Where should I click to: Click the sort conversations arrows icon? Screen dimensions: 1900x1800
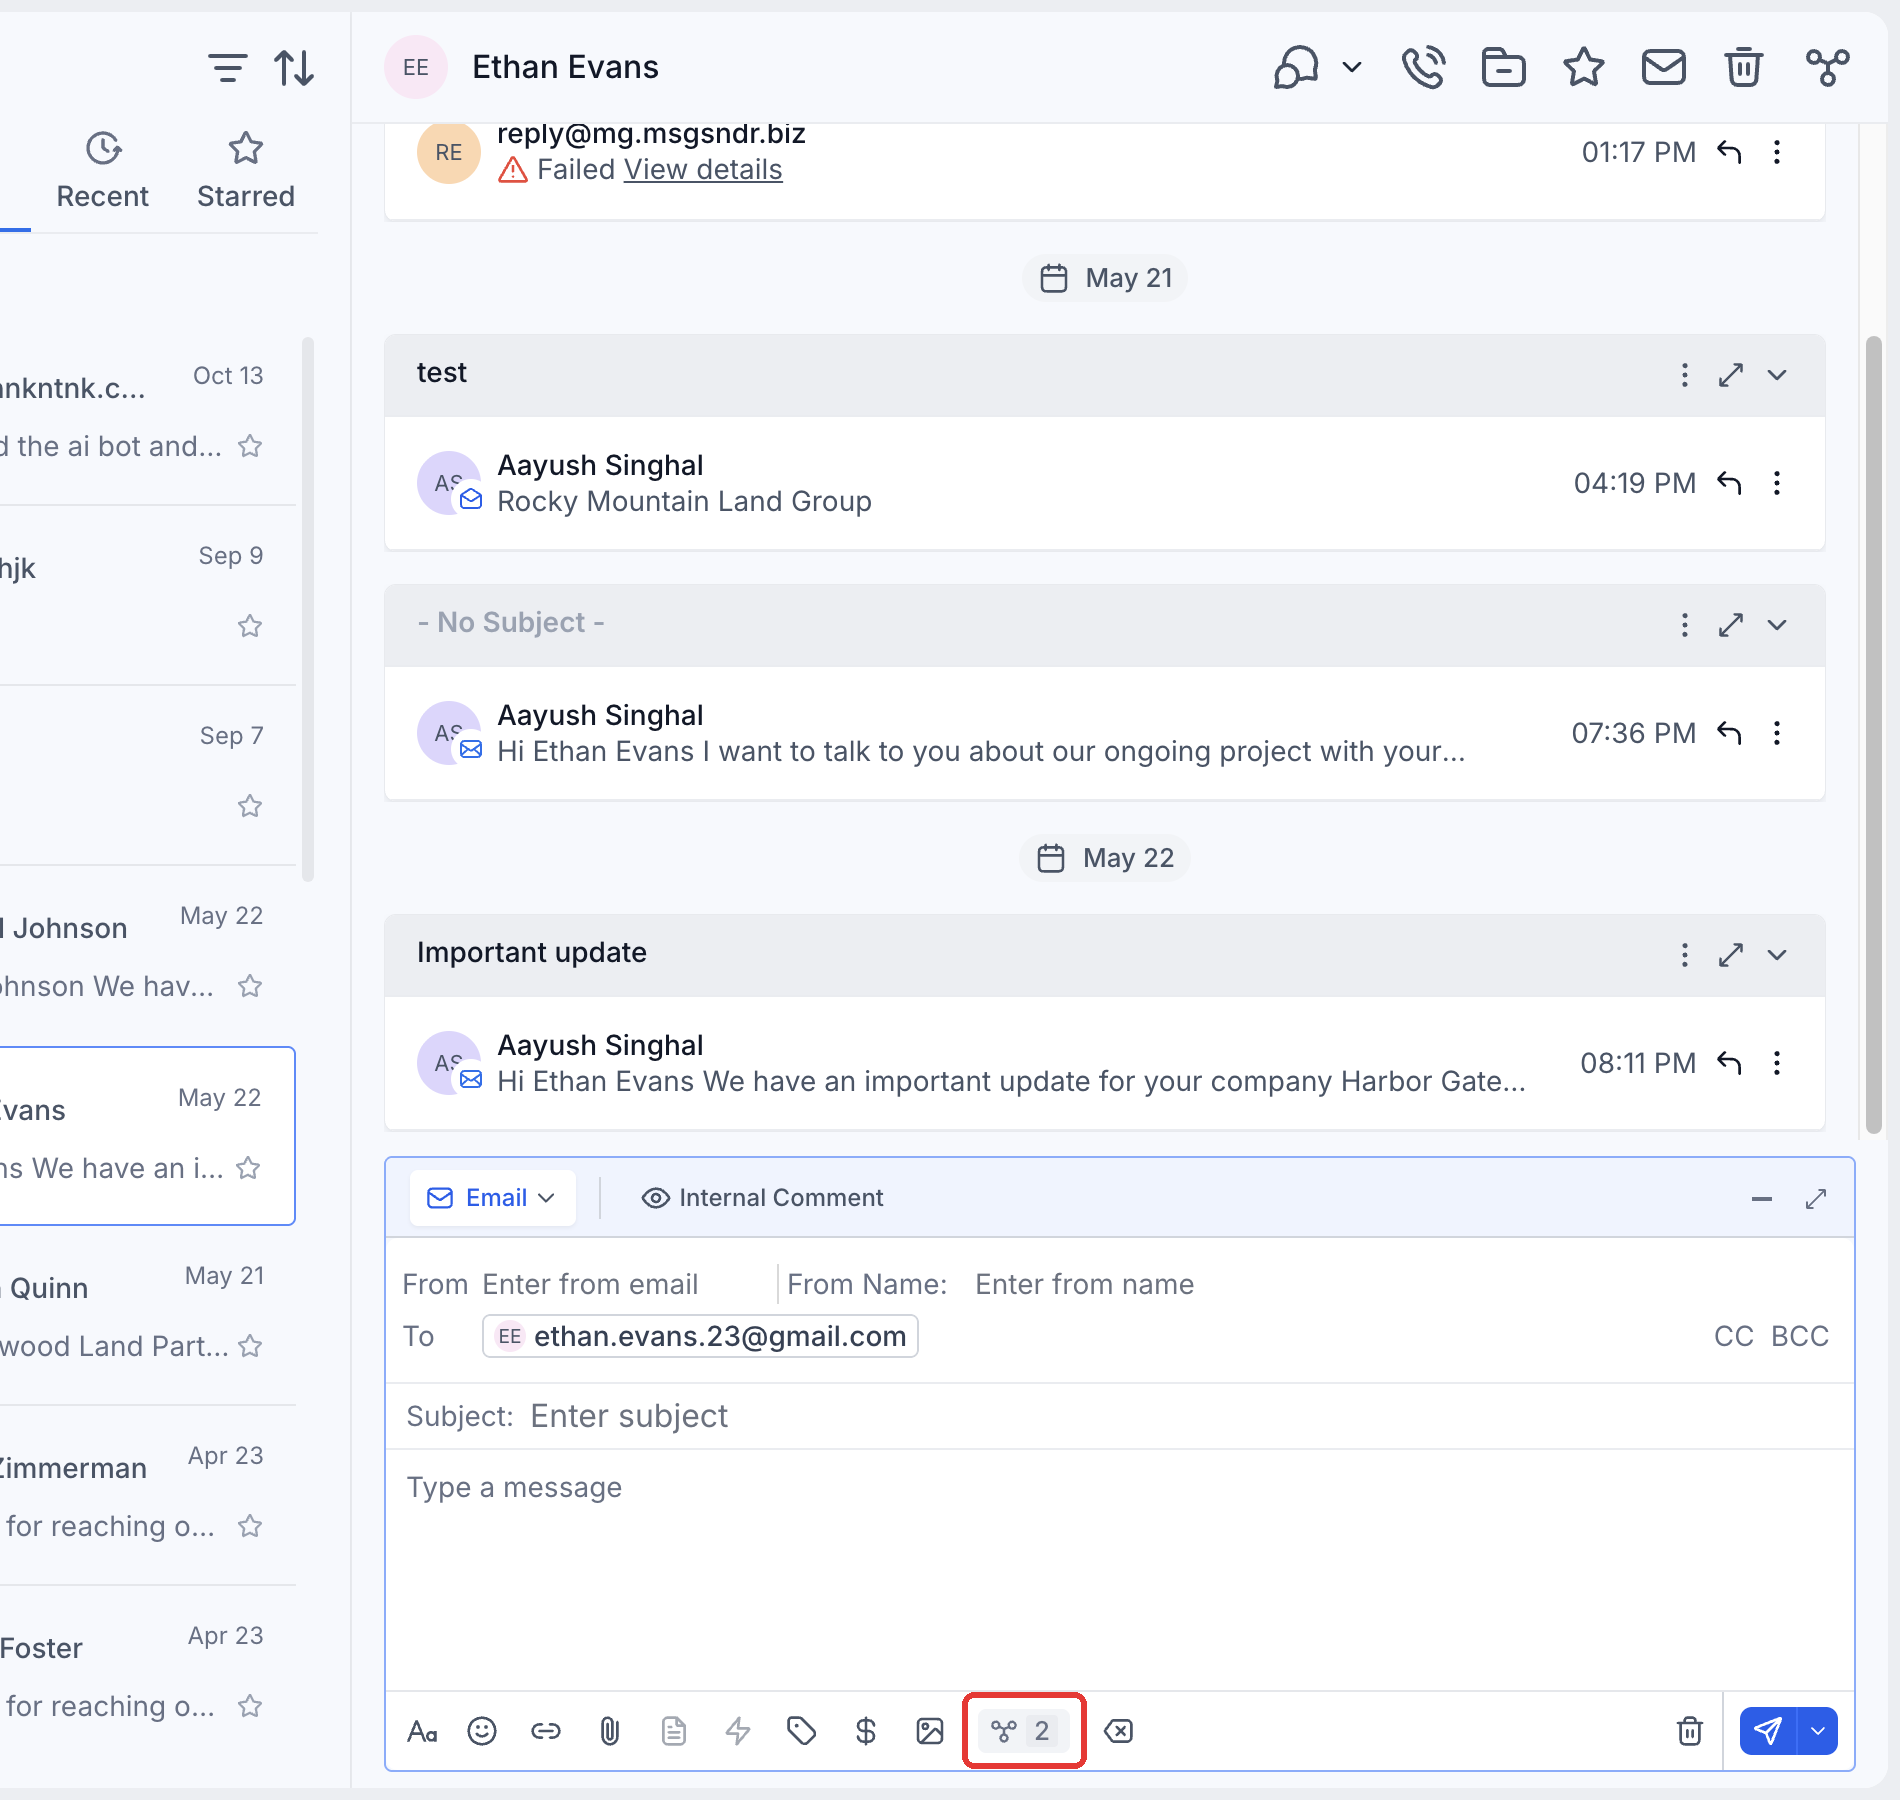(294, 68)
